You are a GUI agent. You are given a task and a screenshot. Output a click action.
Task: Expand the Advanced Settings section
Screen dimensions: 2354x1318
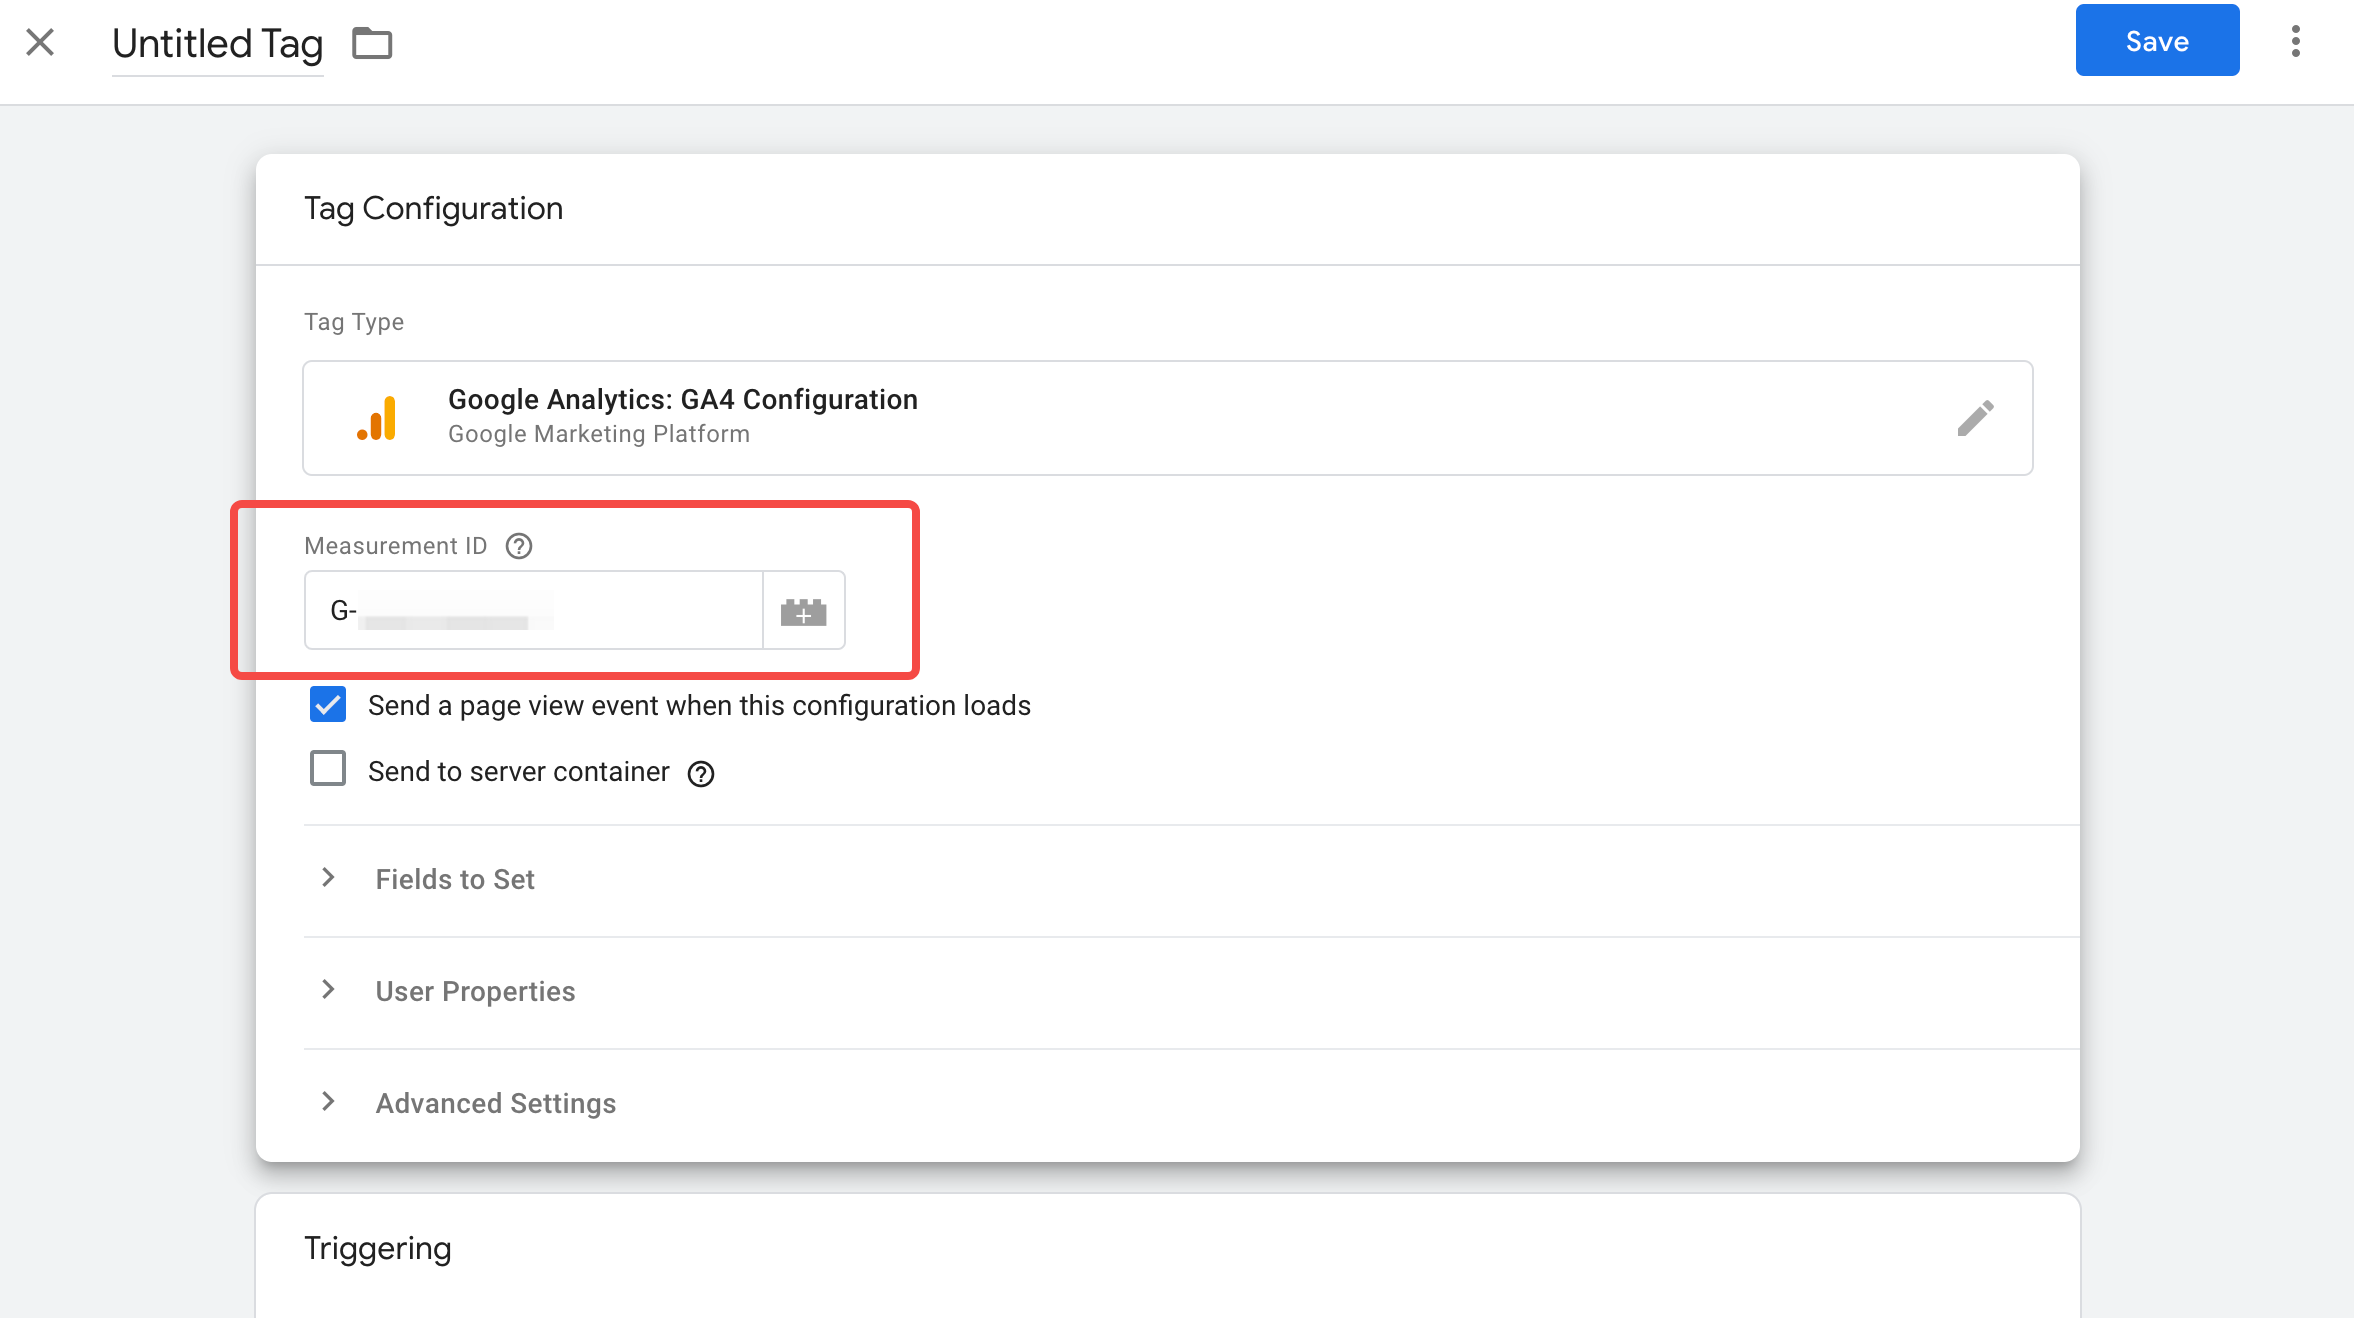[x=494, y=1103]
